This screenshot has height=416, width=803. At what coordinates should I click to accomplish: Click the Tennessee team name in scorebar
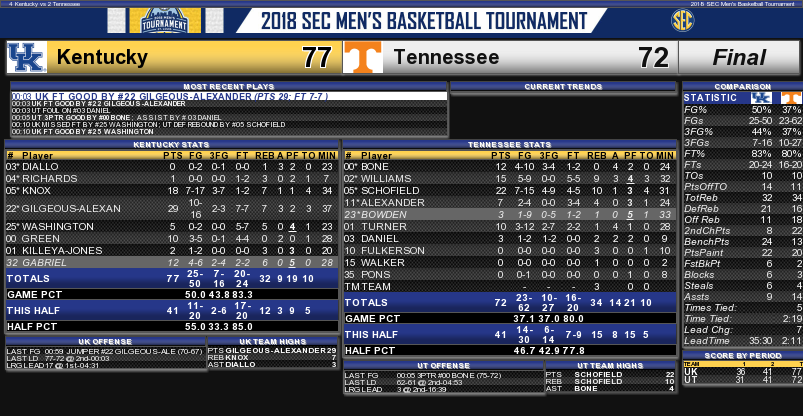446,57
